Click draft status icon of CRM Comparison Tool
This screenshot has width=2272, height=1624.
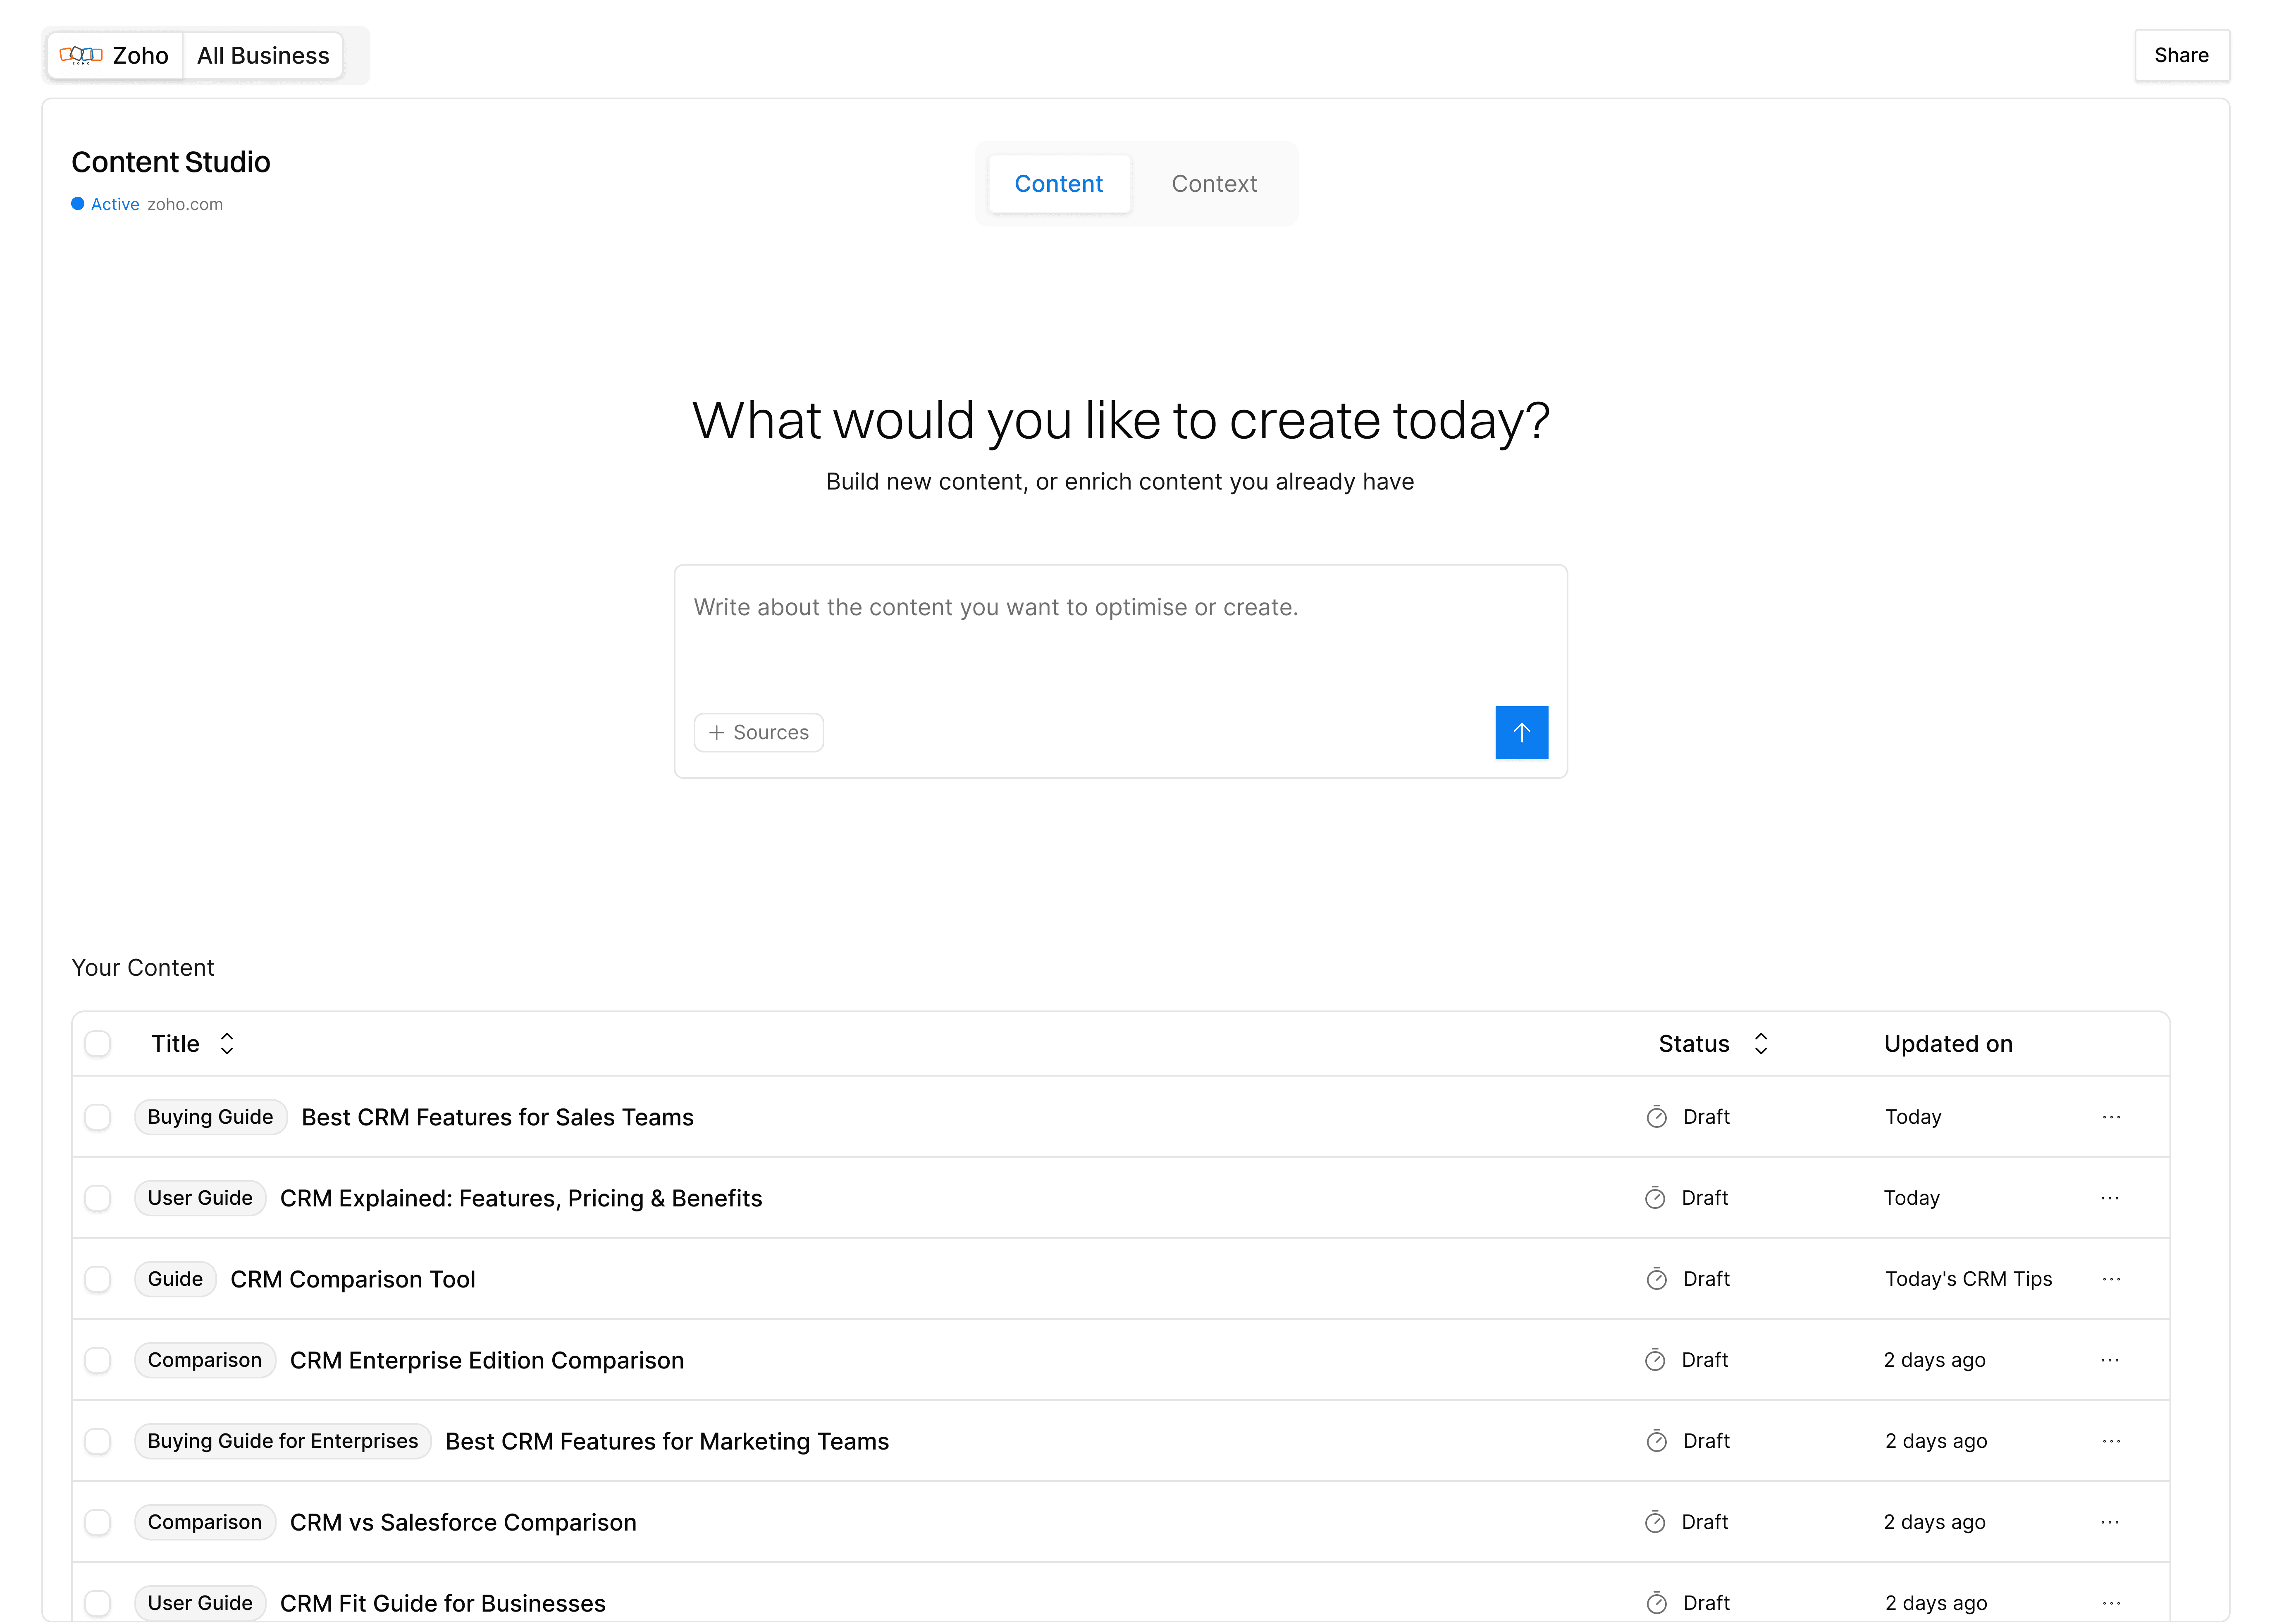1656,1279
